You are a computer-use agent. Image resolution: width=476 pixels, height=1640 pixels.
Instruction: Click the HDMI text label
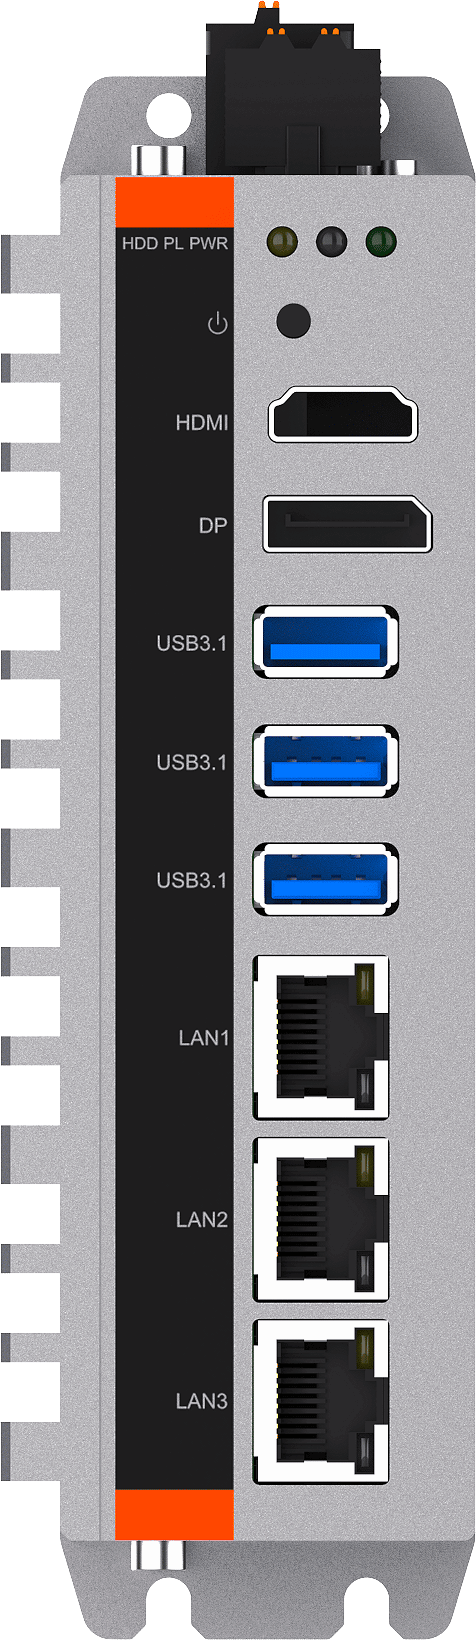click(x=202, y=423)
